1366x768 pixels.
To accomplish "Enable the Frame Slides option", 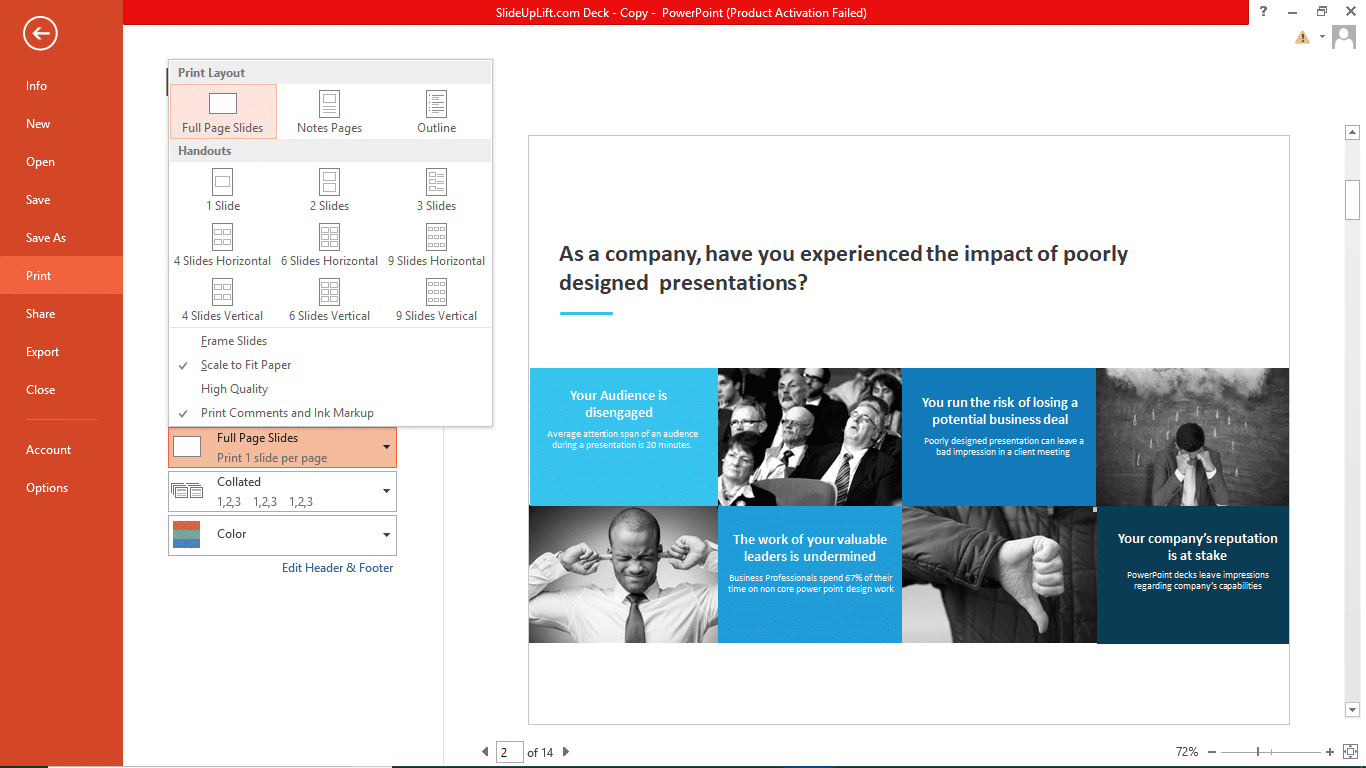I will pyautogui.click(x=234, y=341).
